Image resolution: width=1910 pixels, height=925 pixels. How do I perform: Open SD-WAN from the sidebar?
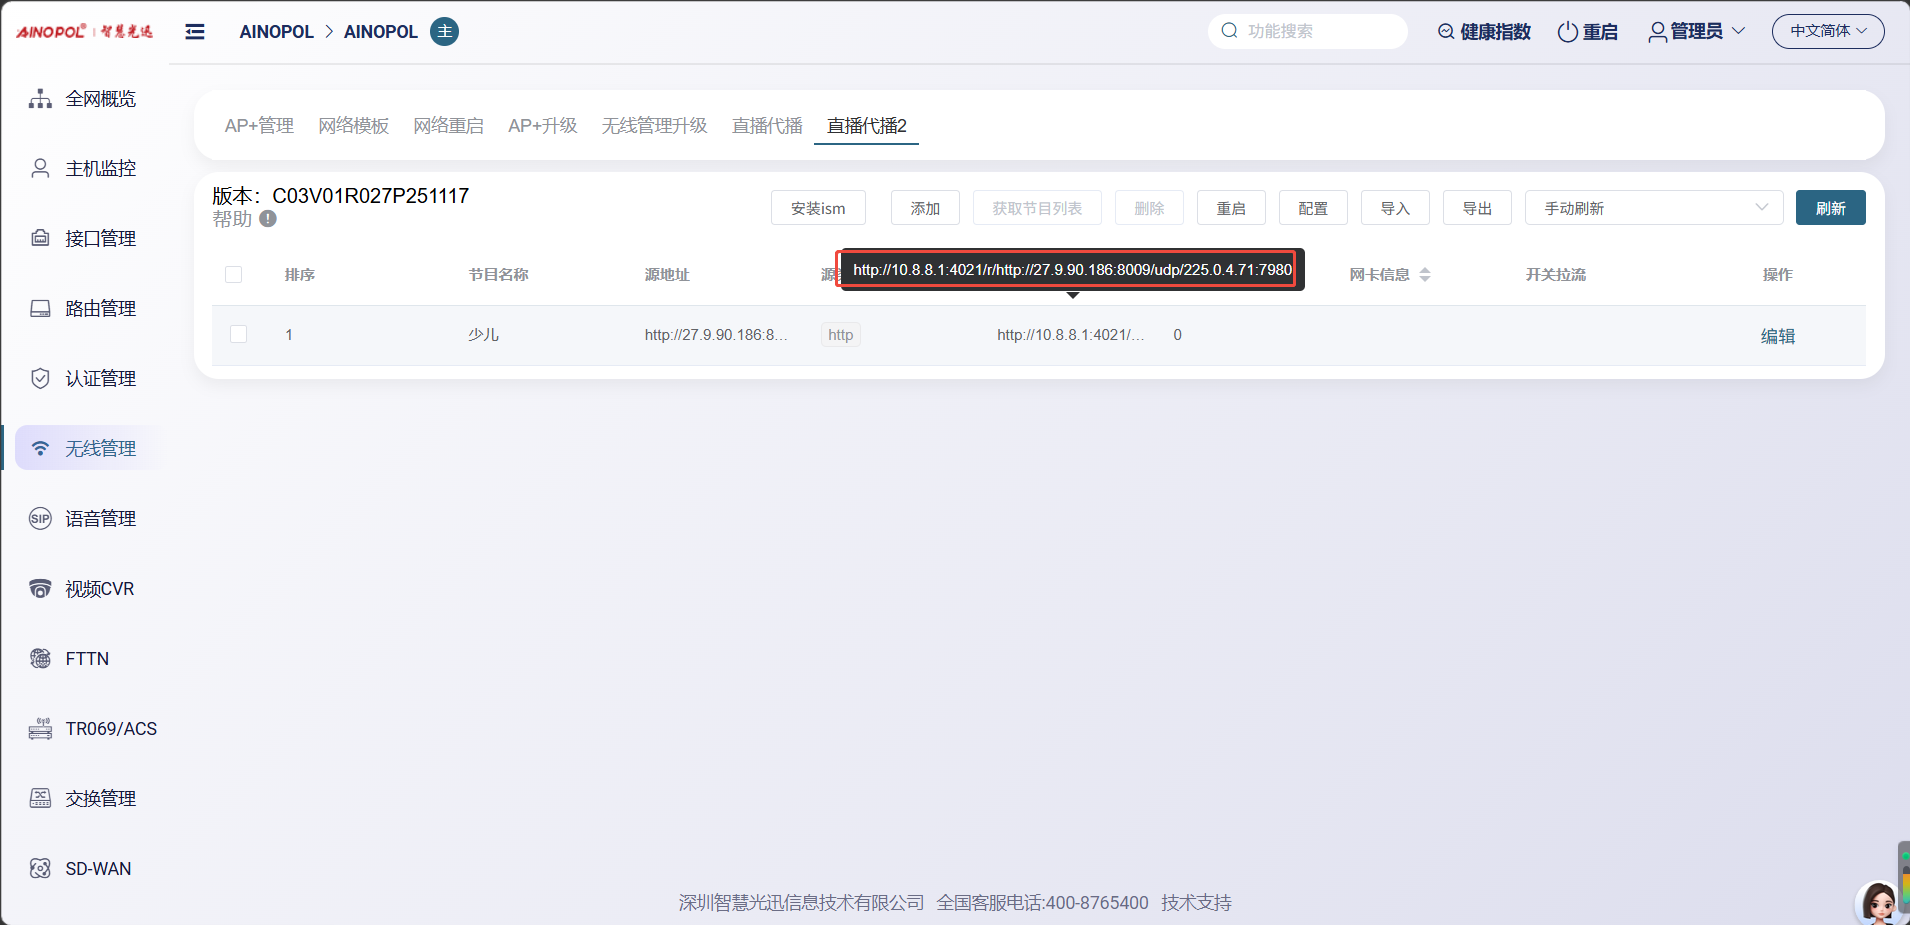click(x=98, y=869)
